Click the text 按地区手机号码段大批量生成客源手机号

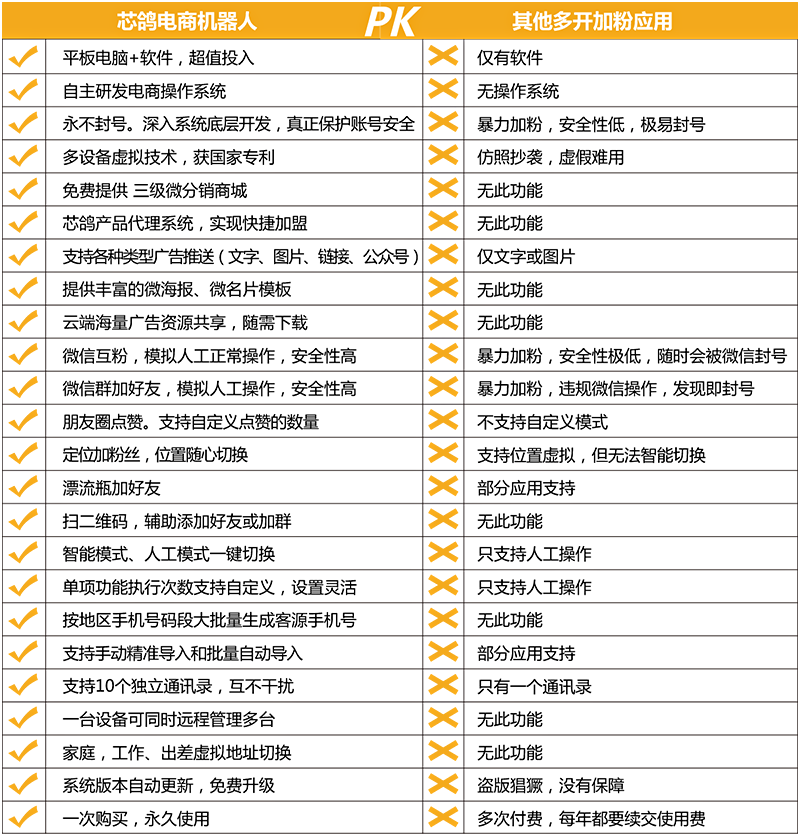click(x=209, y=620)
